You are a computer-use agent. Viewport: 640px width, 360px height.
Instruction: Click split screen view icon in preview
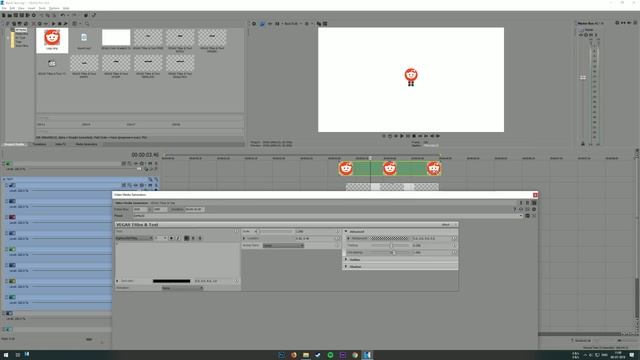[277, 24]
